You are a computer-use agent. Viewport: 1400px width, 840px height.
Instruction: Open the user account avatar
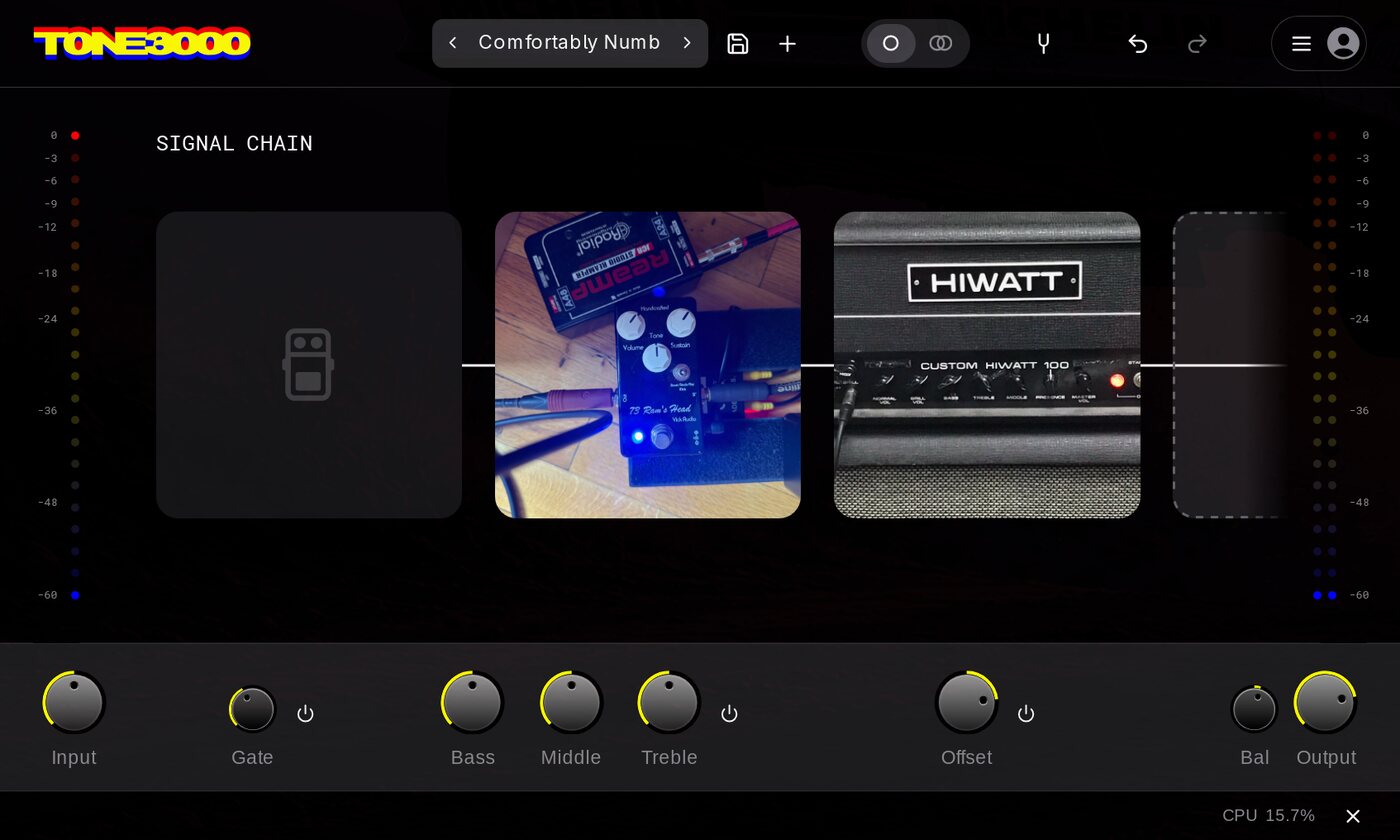pyautogui.click(x=1343, y=43)
